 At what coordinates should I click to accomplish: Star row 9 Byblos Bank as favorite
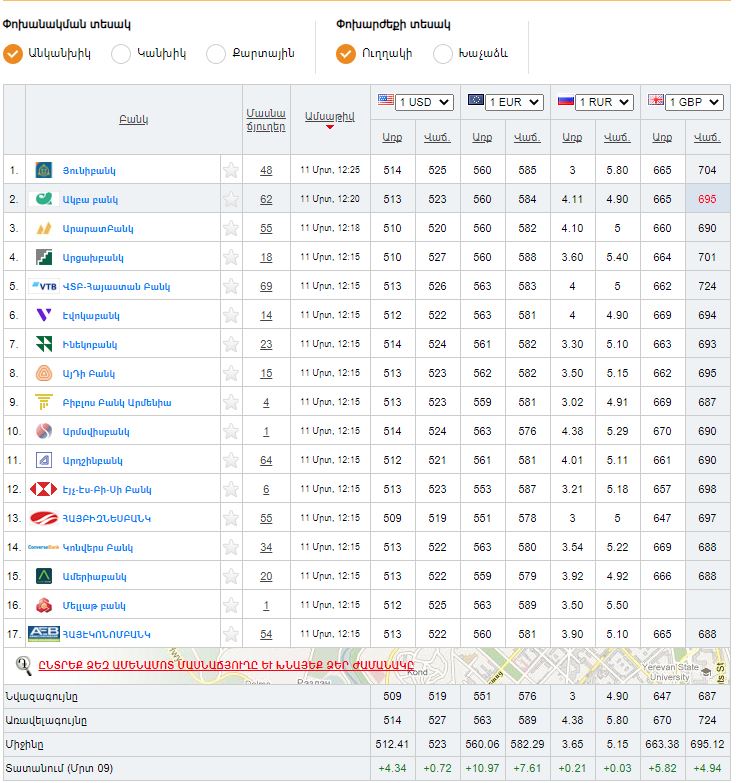pos(231,402)
